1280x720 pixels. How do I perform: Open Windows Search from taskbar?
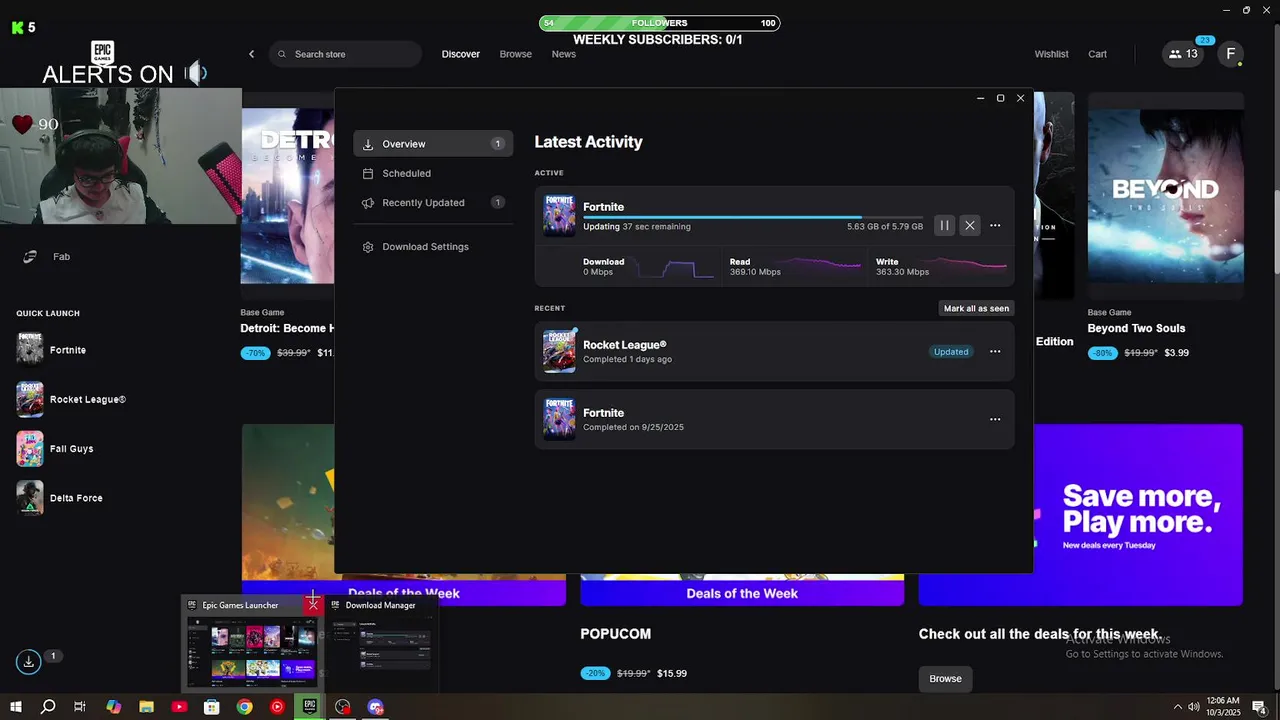(x=47, y=707)
